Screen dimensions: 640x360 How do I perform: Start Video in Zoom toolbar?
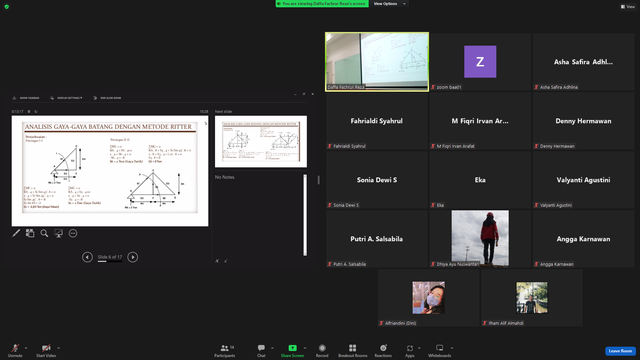46,350
